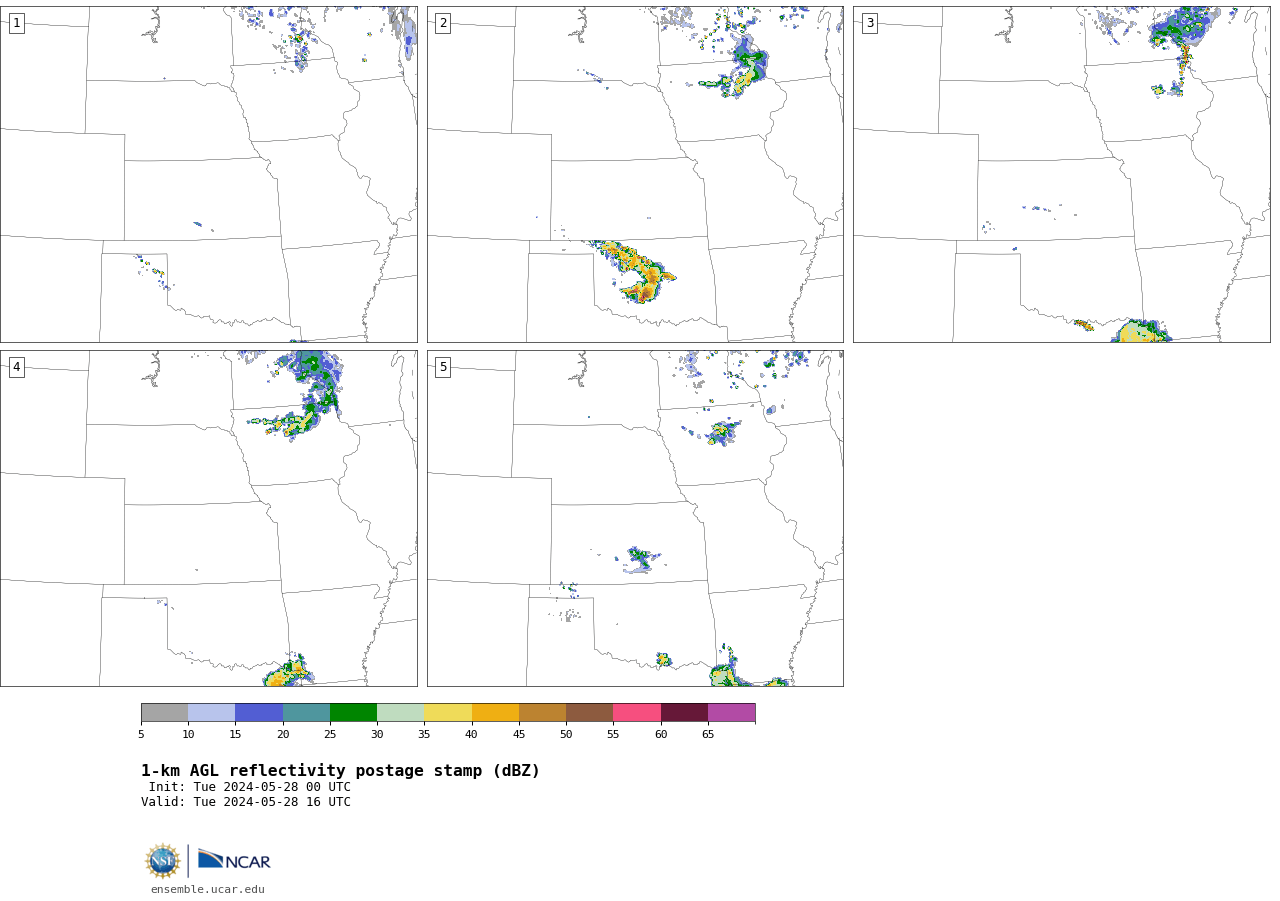Click the member number 1 label box
This screenshot has height=901, width=1280.
click(16, 23)
